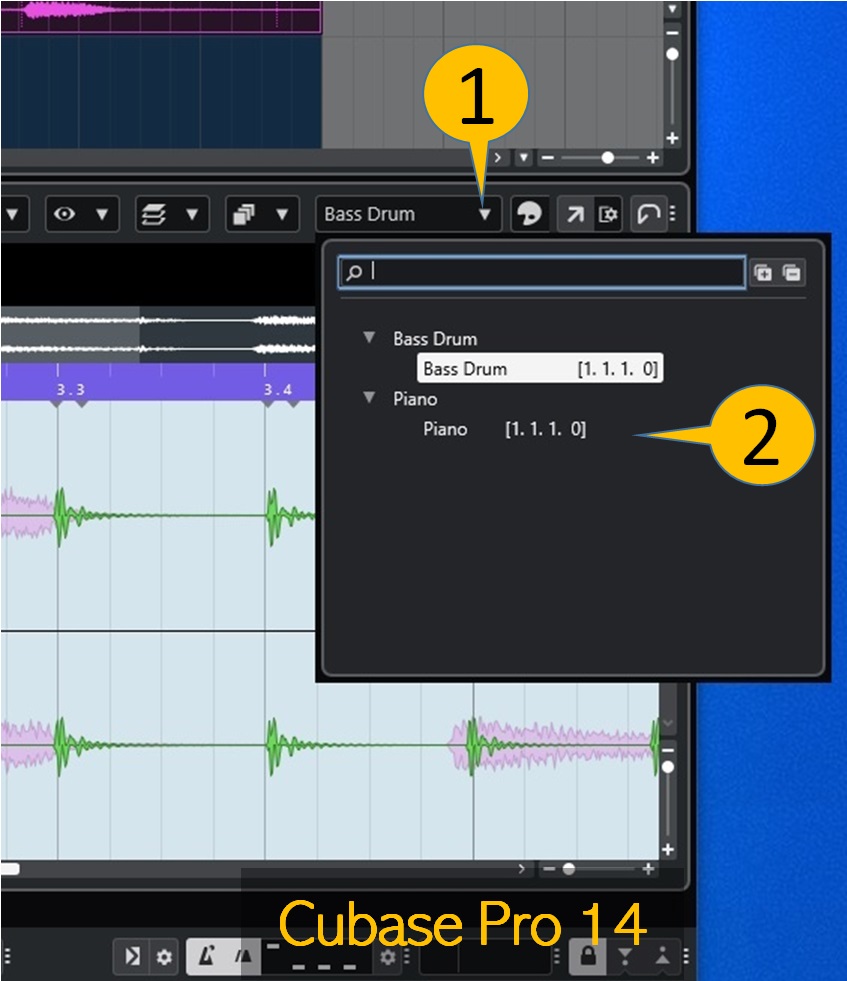The image size is (847, 981).
Task: Open zoom presets dropdown in upper panel
Action: (x=524, y=158)
